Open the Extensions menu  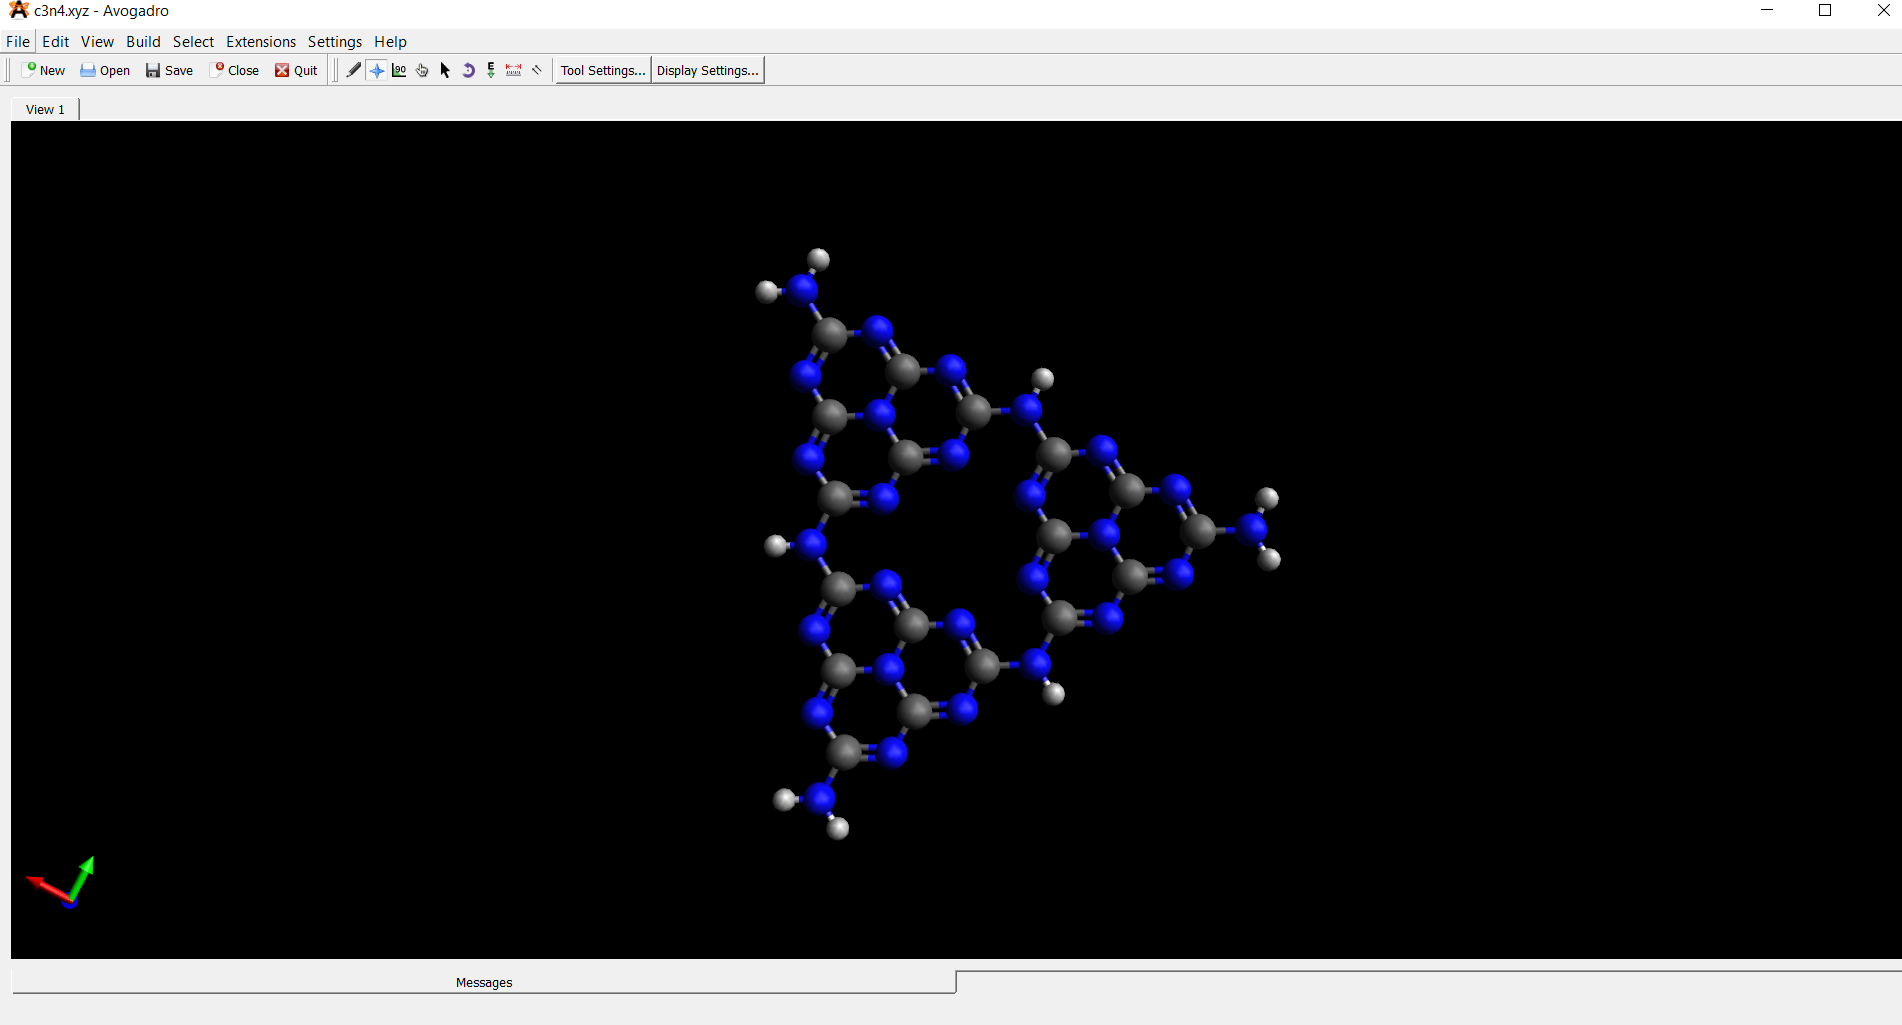[261, 42]
